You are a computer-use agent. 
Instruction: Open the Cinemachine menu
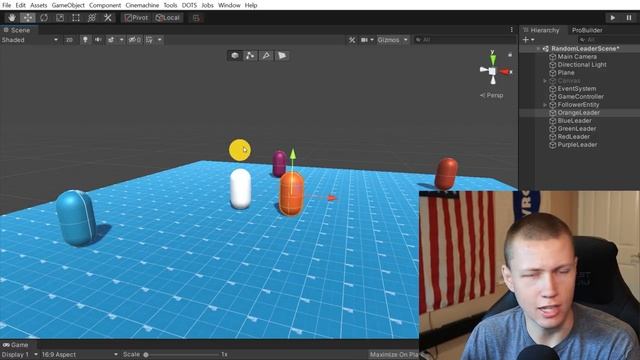142,5
